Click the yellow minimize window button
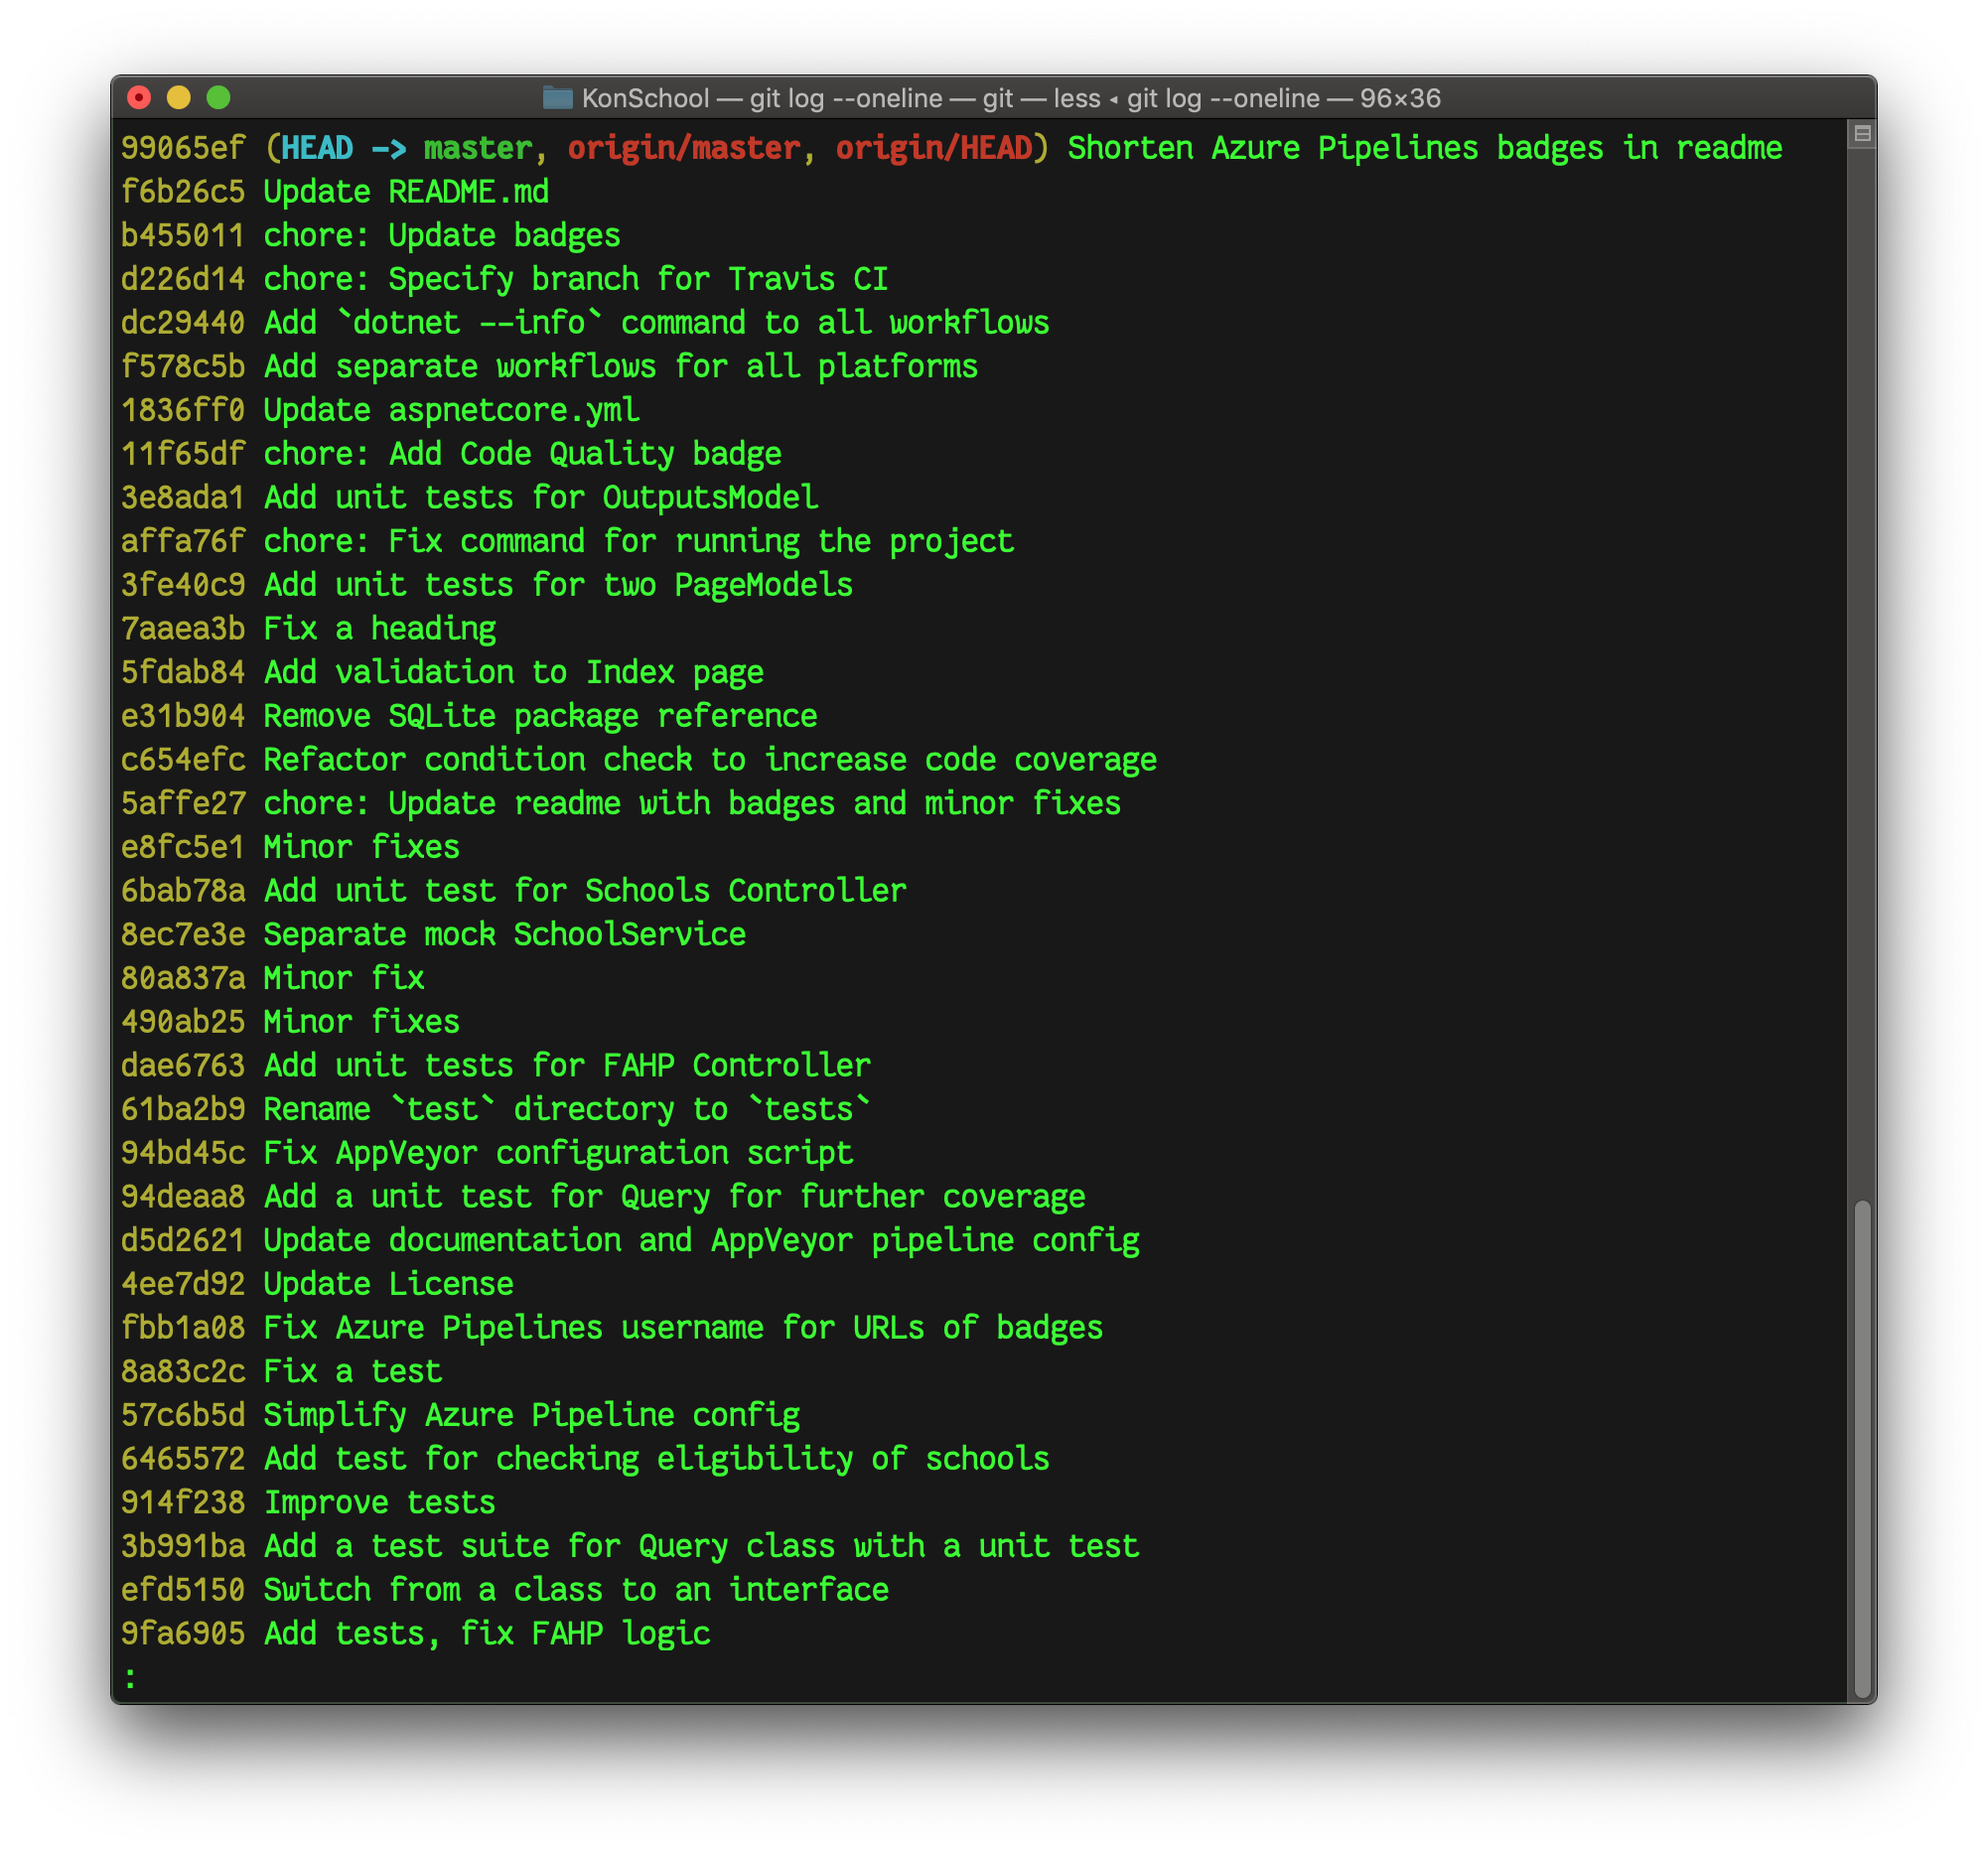This screenshot has width=1988, height=1851. (x=179, y=98)
